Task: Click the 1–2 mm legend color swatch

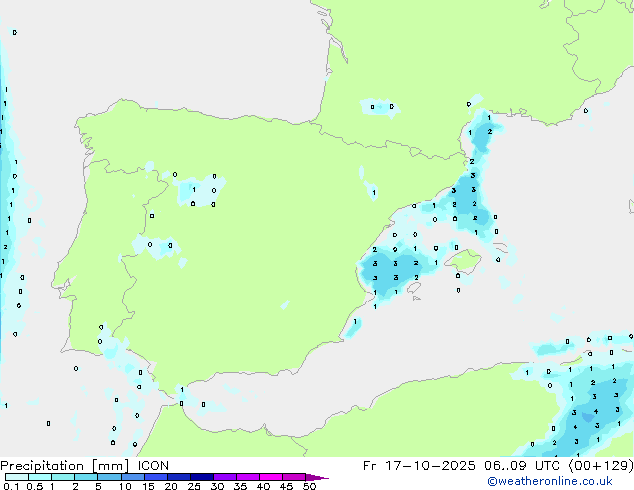Action: pyautogui.click(x=63, y=477)
